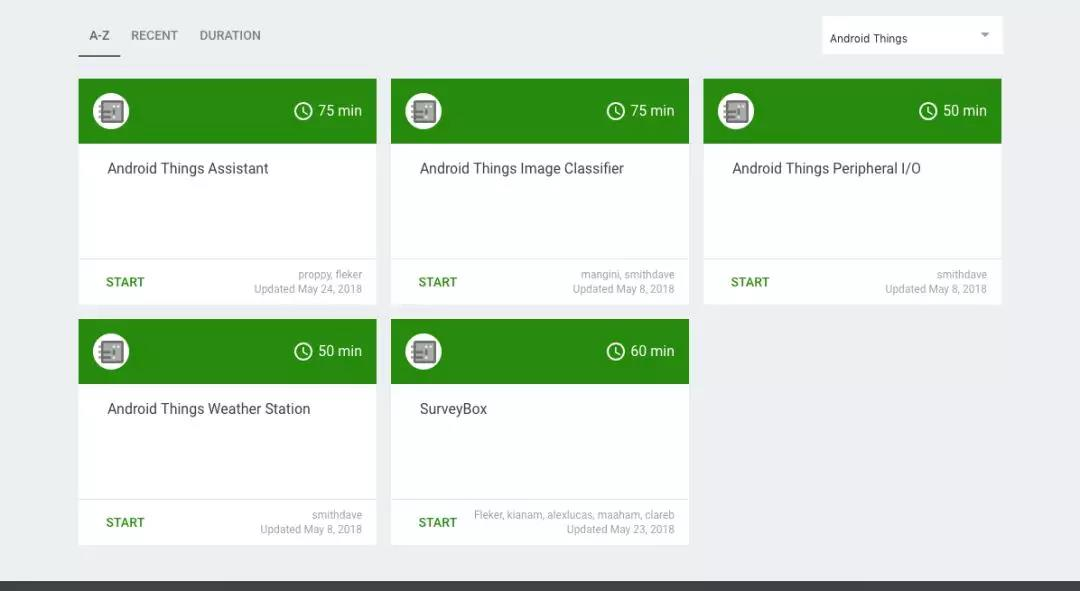
Task: Click the clock icon on SurveyBox card
Action: [616, 351]
